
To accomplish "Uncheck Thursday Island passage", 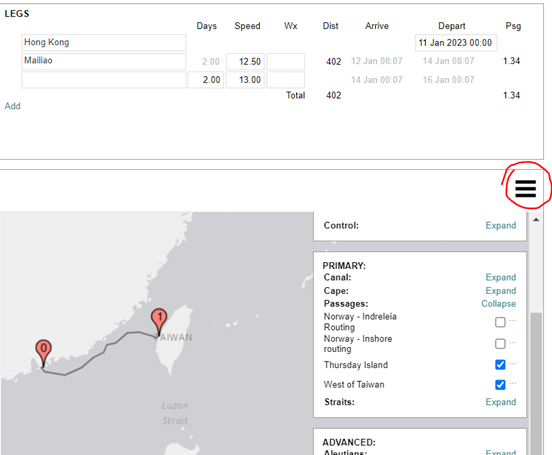I will (x=500, y=364).
